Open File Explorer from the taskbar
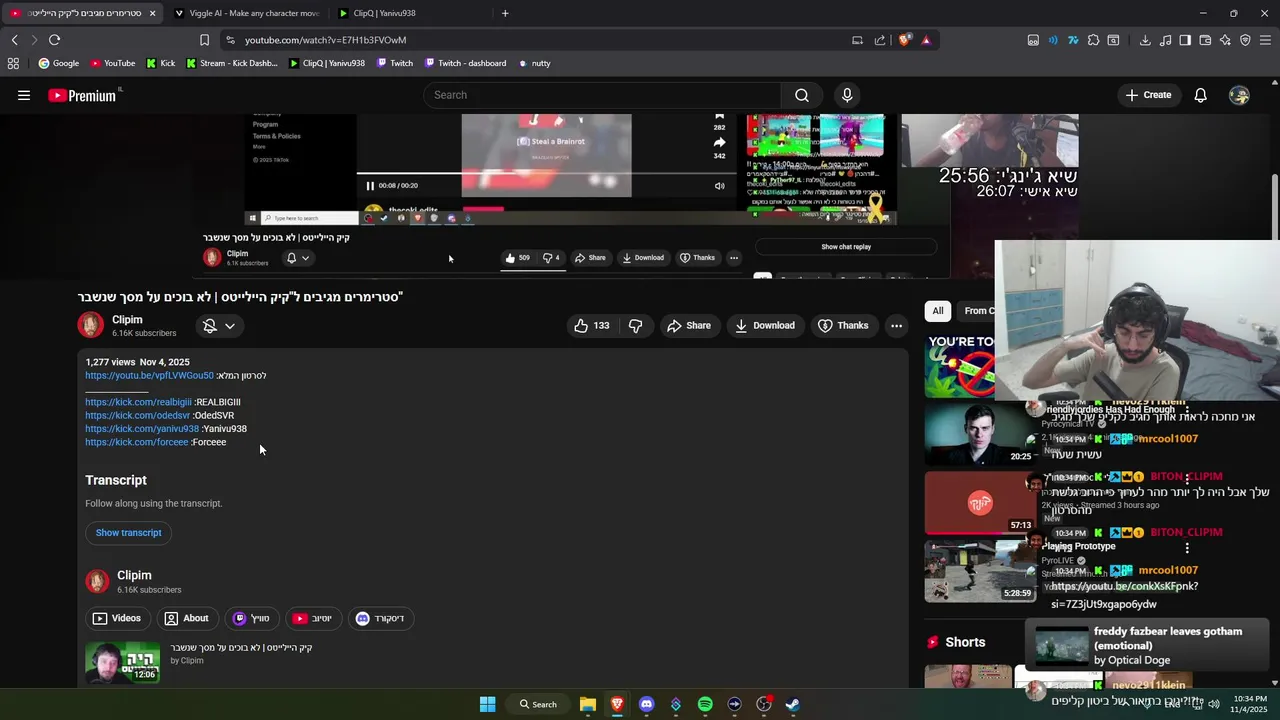The image size is (1280, 720). (588, 704)
